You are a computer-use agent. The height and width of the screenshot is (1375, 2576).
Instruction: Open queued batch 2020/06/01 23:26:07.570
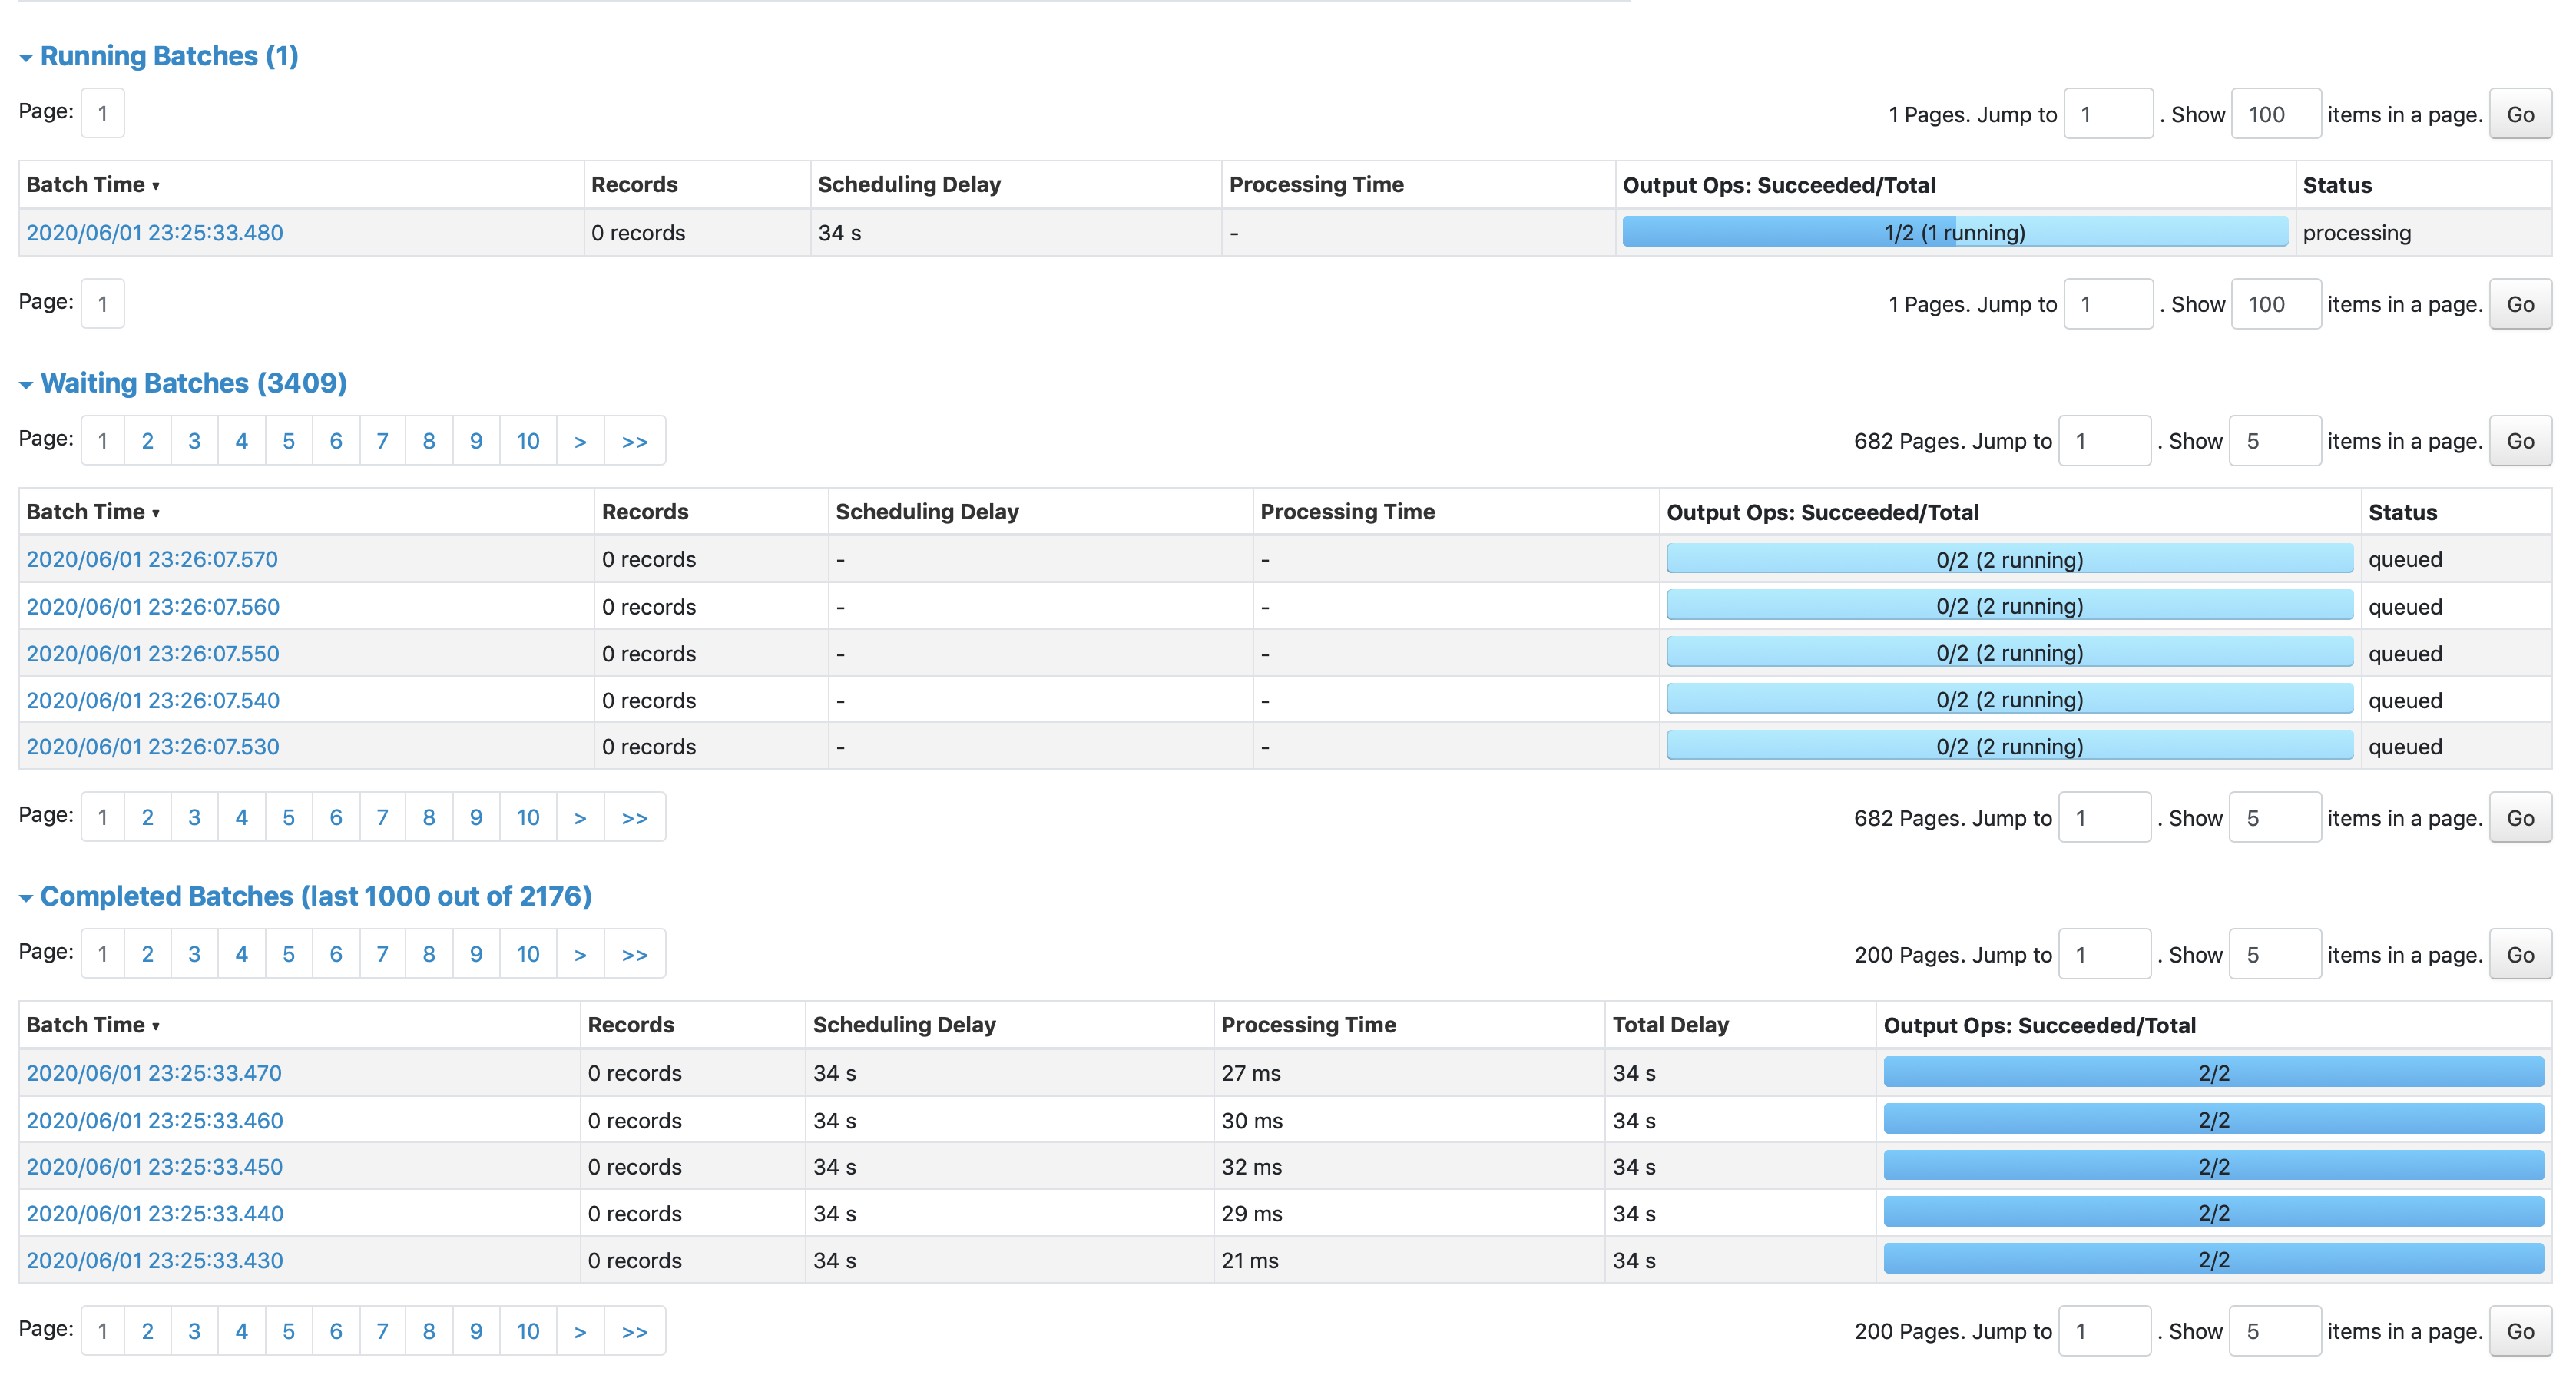[x=152, y=559]
